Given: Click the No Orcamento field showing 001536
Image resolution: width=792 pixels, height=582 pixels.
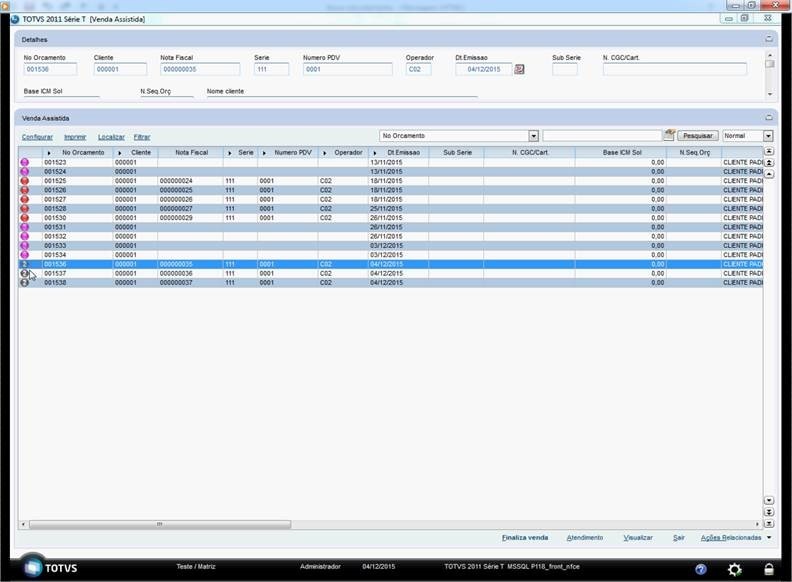Looking at the screenshot, I should 50,69.
